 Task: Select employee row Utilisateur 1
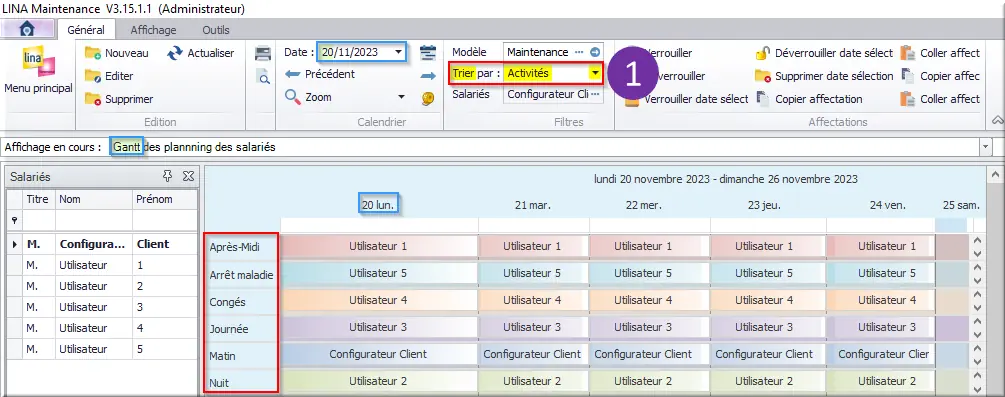point(101,265)
